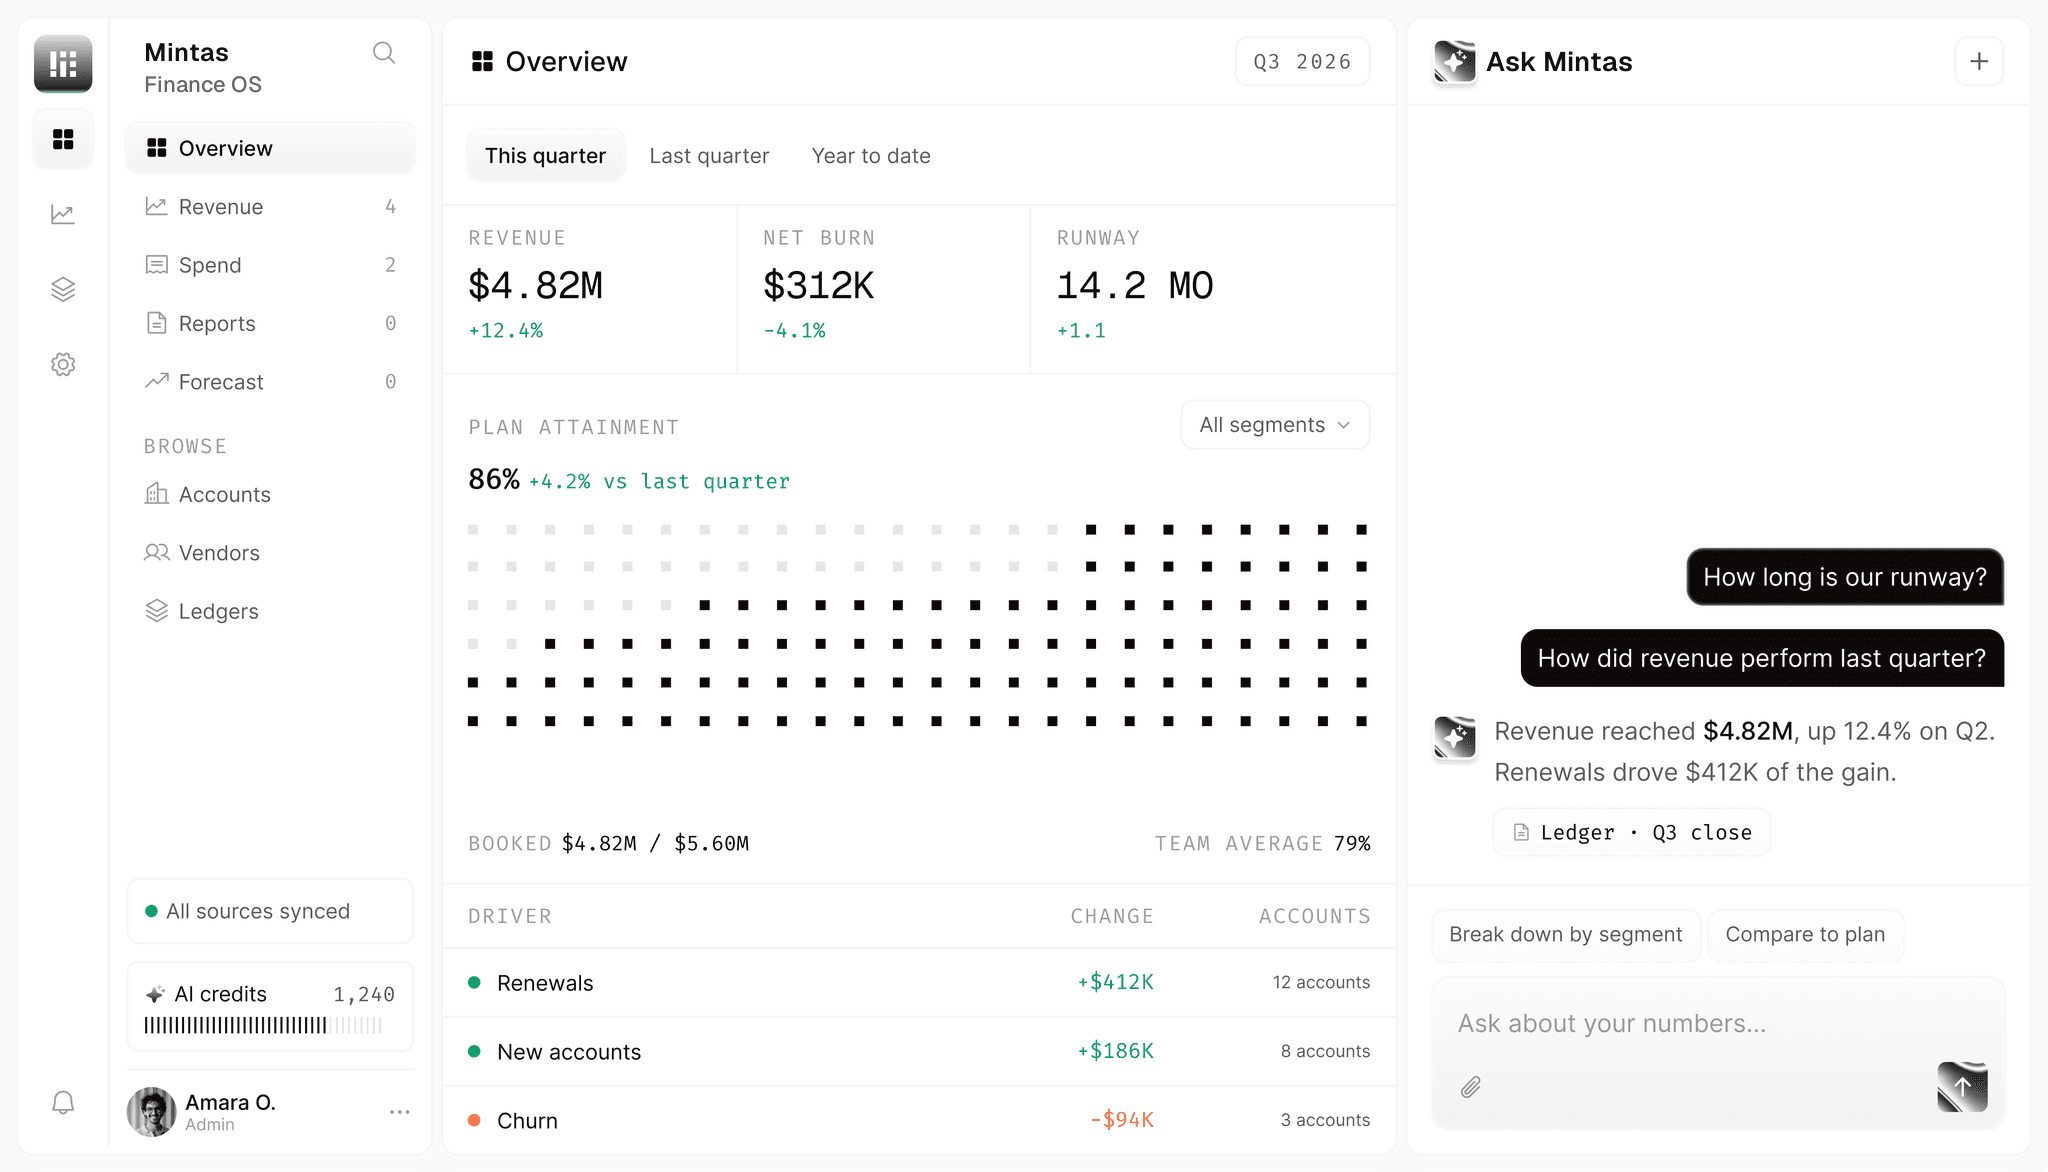The image size is (2048, 1172).
Task: Click the Overview header grid icon
Action: point(482,62)
